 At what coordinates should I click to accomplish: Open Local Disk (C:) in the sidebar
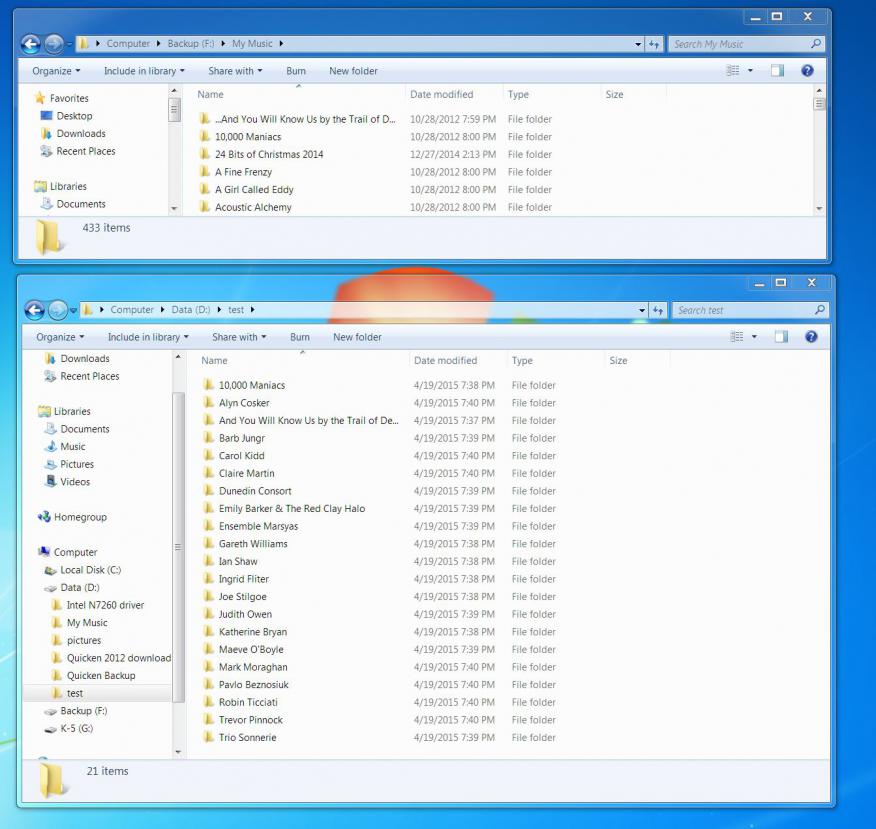pyautogui.click(x=90, y=570)
